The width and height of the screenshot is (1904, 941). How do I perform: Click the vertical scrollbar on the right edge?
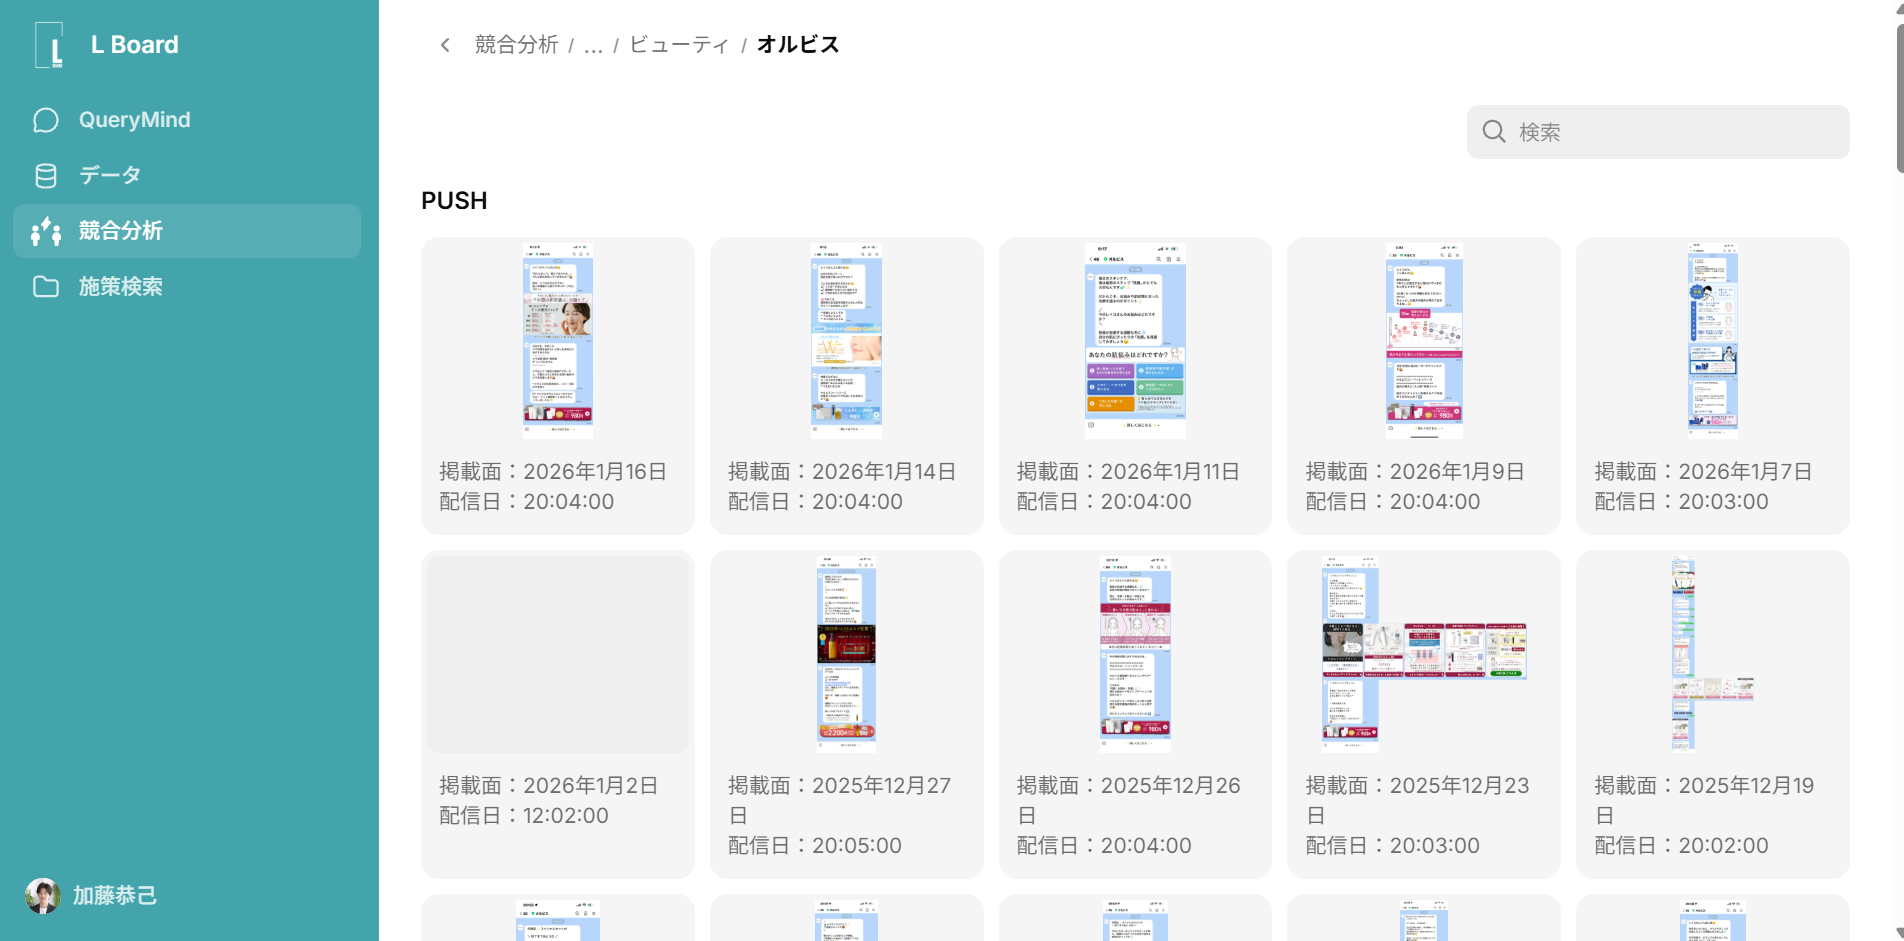point(1897,90)
